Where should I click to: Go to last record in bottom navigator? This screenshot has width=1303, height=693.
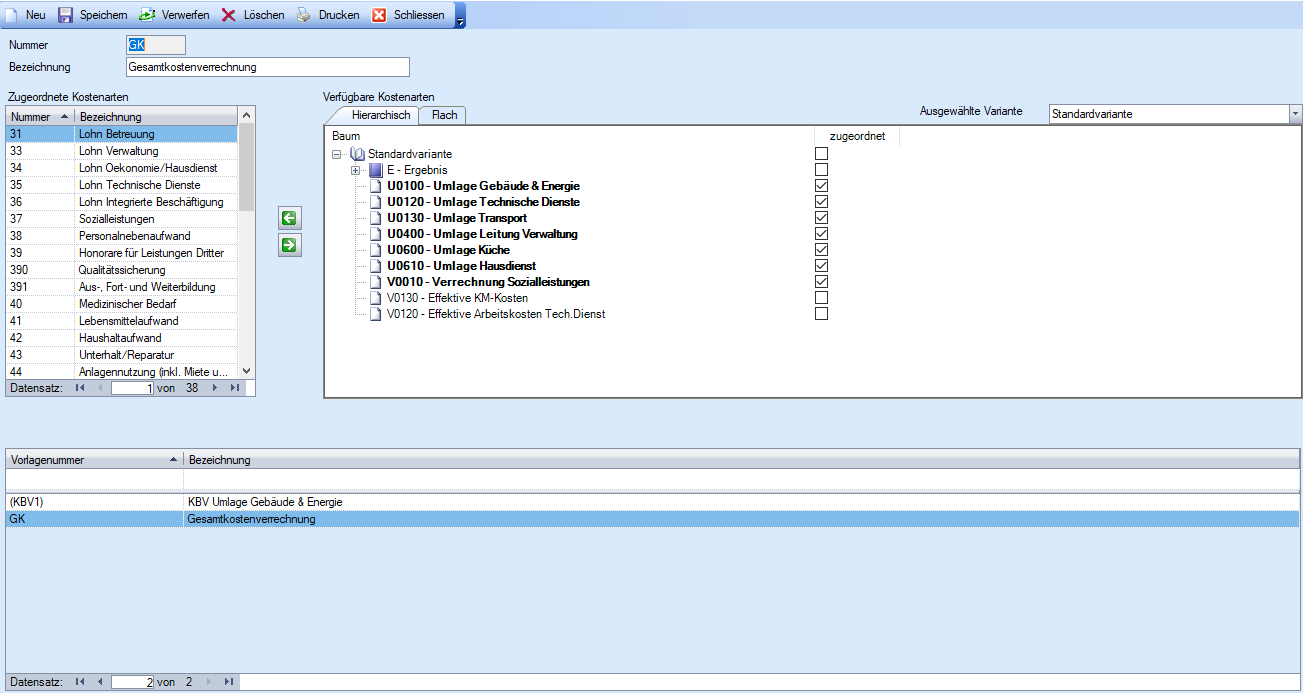[x=229, y=681]
